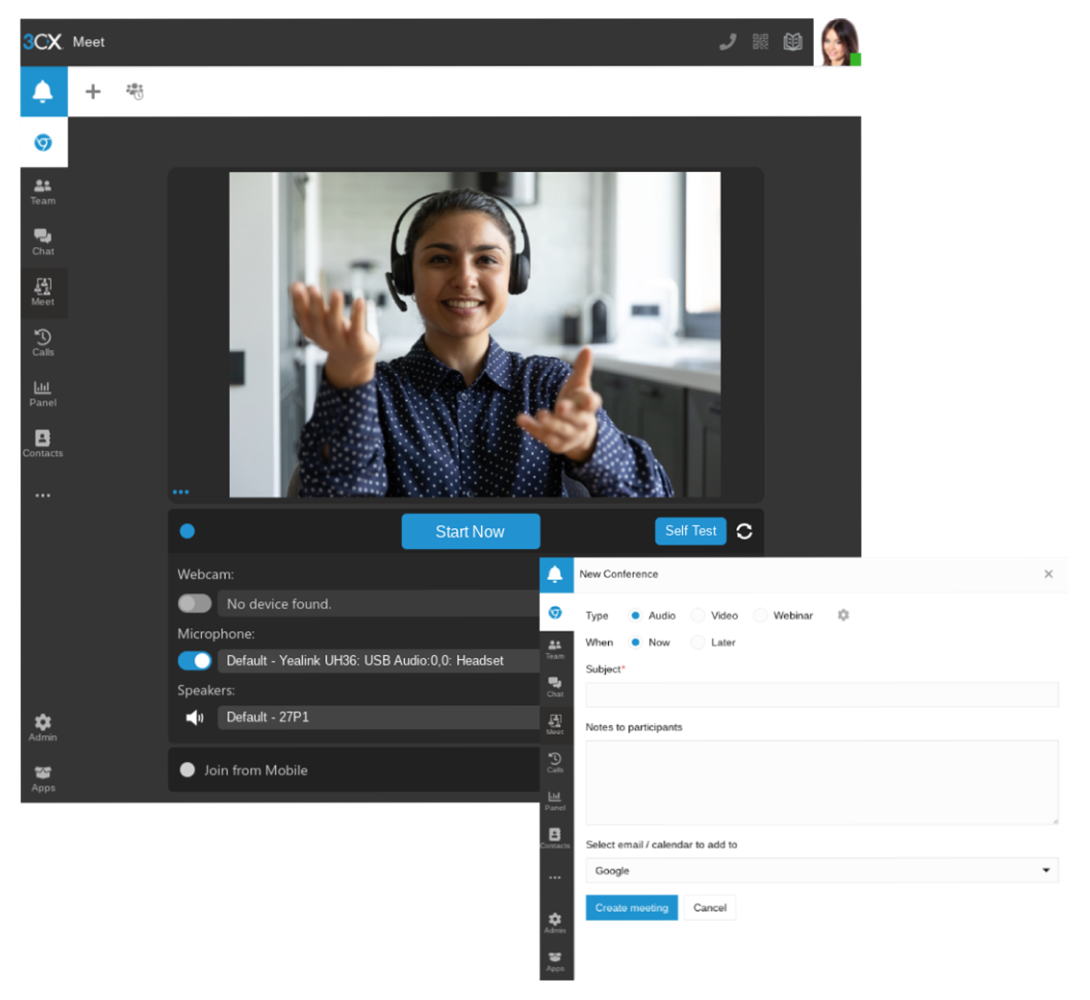Select the Video conference type radio
Viewport: 1090px width, 1000px height.
tap(698, 616)
